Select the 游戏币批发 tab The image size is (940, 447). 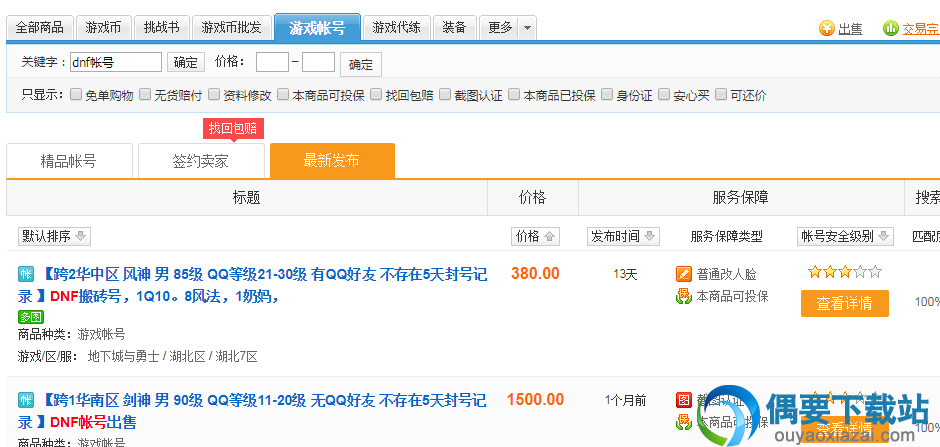coord(231,28)
